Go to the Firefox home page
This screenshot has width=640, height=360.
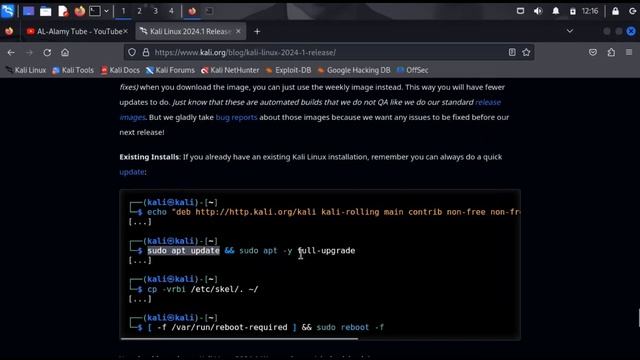(x=65, y=52)
